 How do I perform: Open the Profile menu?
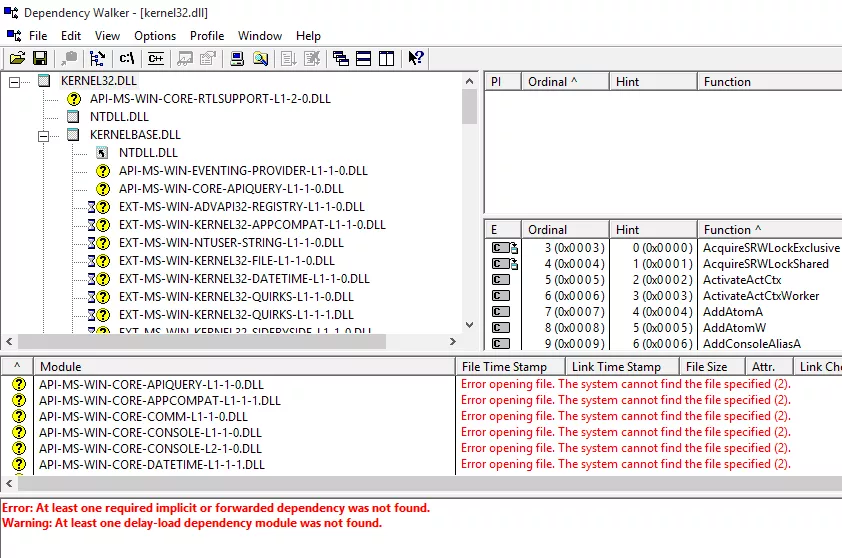click(207, 36)
